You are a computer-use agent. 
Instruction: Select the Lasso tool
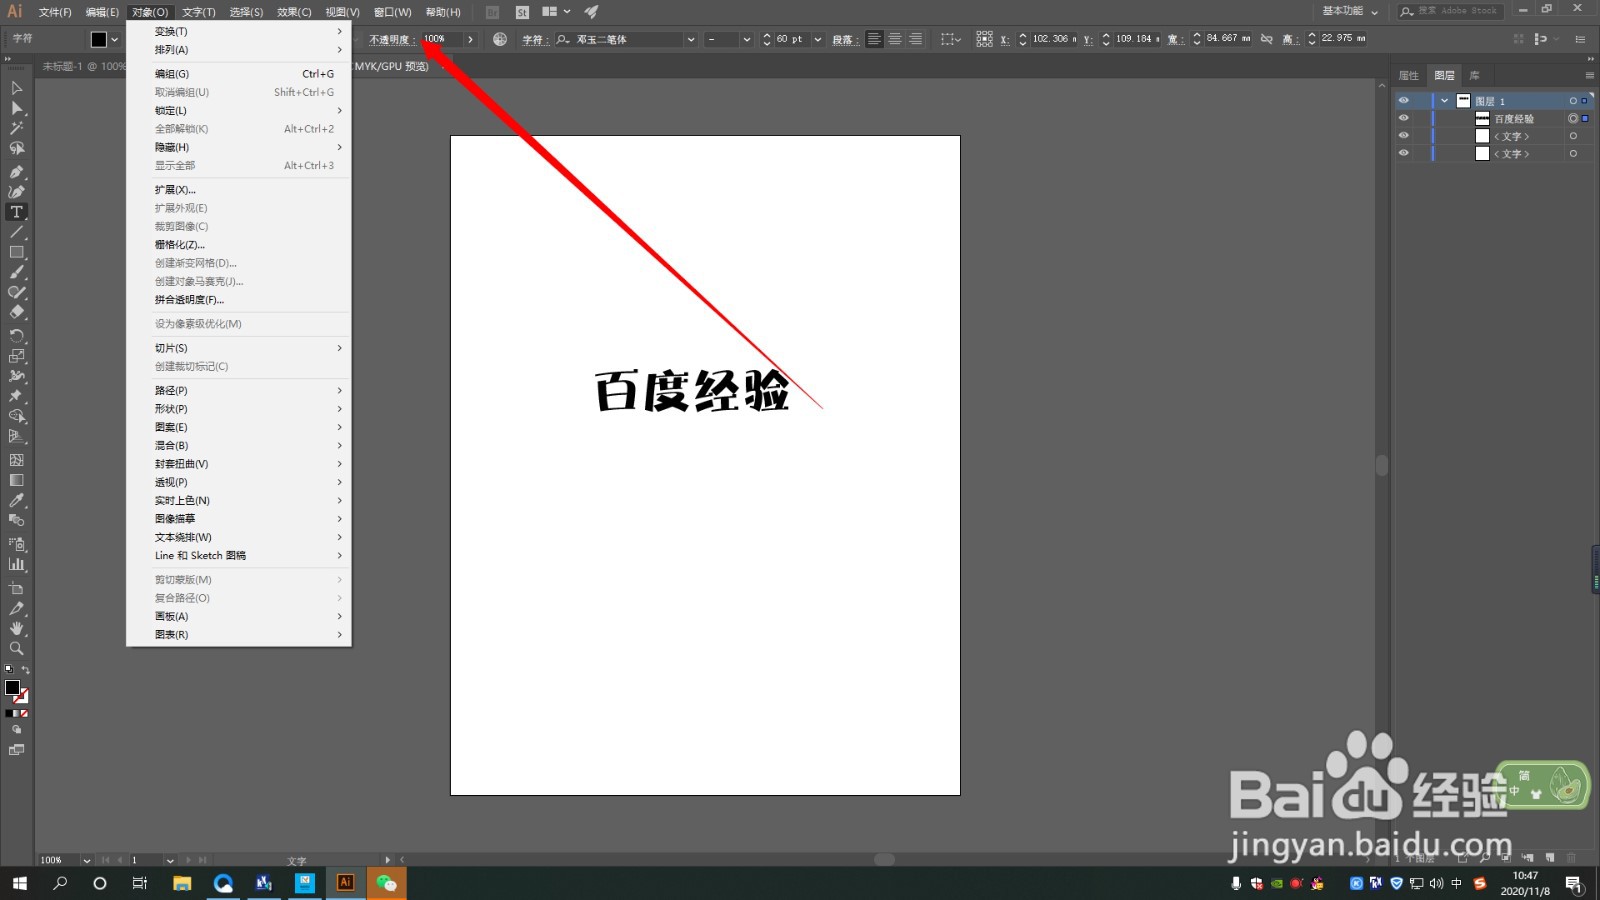pyautogui.click(x=16, y=148)
